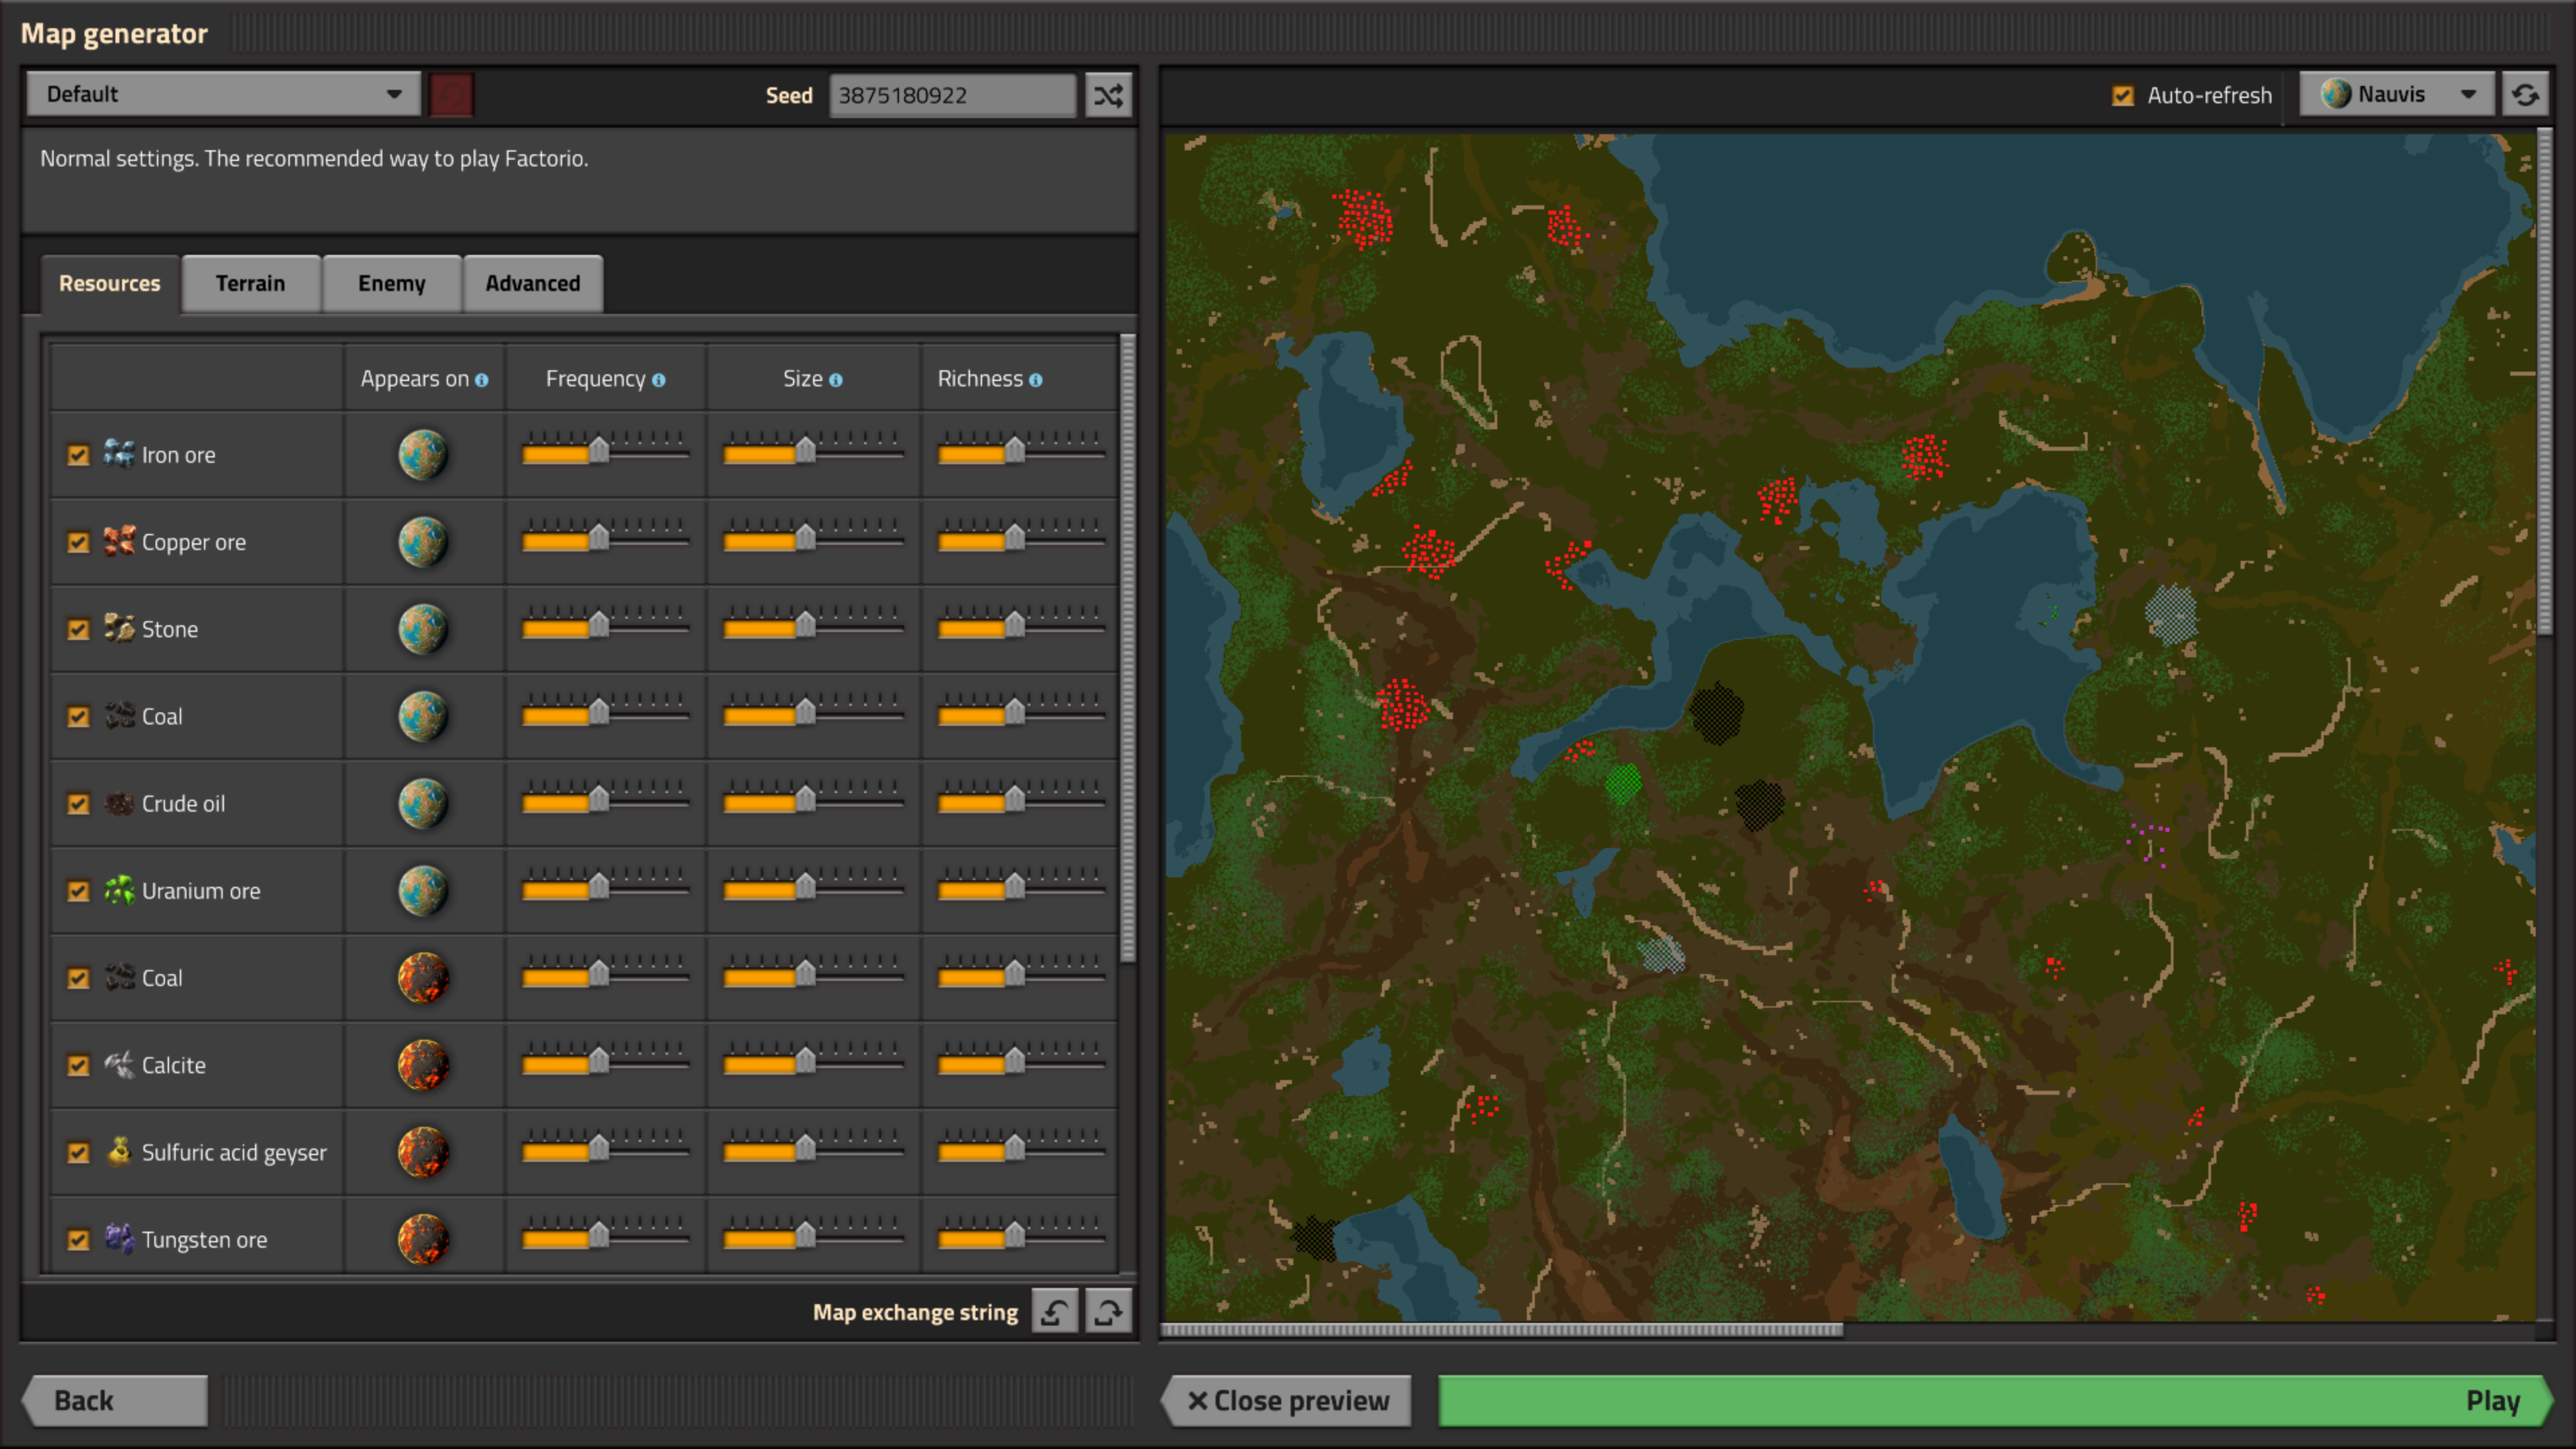Open the Default preset dropdown
The width and height of the screenshot is (2576, 1449).
click(x=223, y=94)
